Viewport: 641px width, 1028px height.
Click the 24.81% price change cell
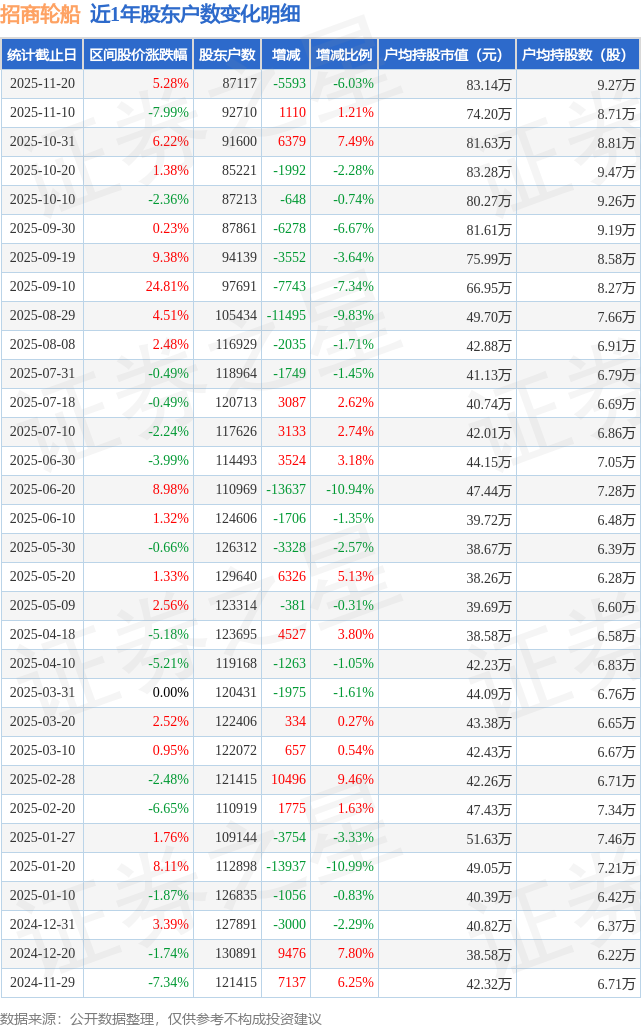point(168,287)
